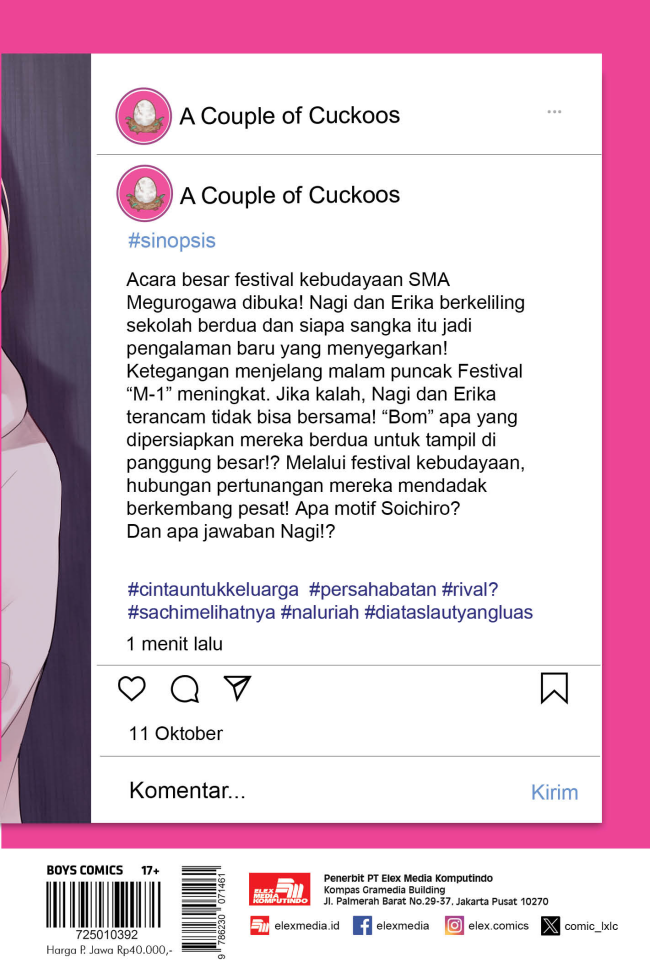This screenshot has height=973, width=650.
Task: Click the second egg nest avatar
Action: coord(145,194)
